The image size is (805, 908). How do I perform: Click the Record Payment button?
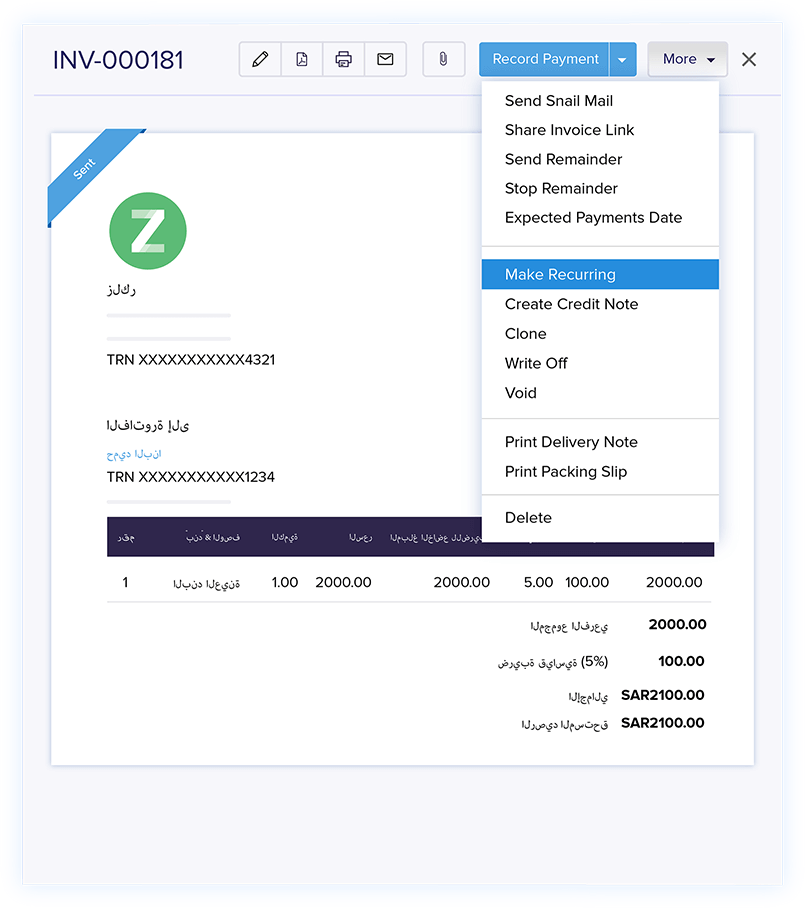coord(544,59)
